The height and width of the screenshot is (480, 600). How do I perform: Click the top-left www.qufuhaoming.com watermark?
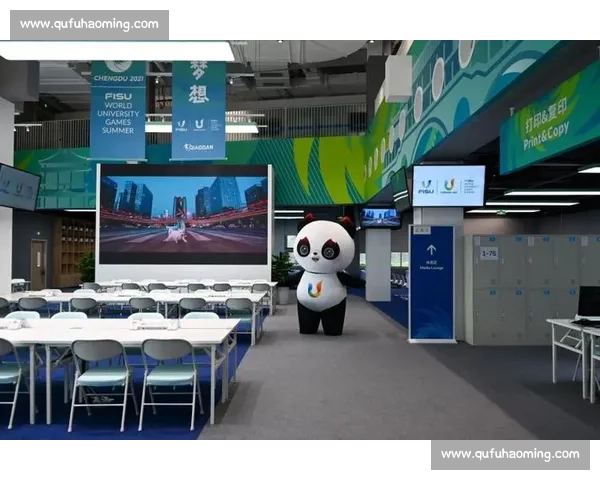tap(90, 24)
